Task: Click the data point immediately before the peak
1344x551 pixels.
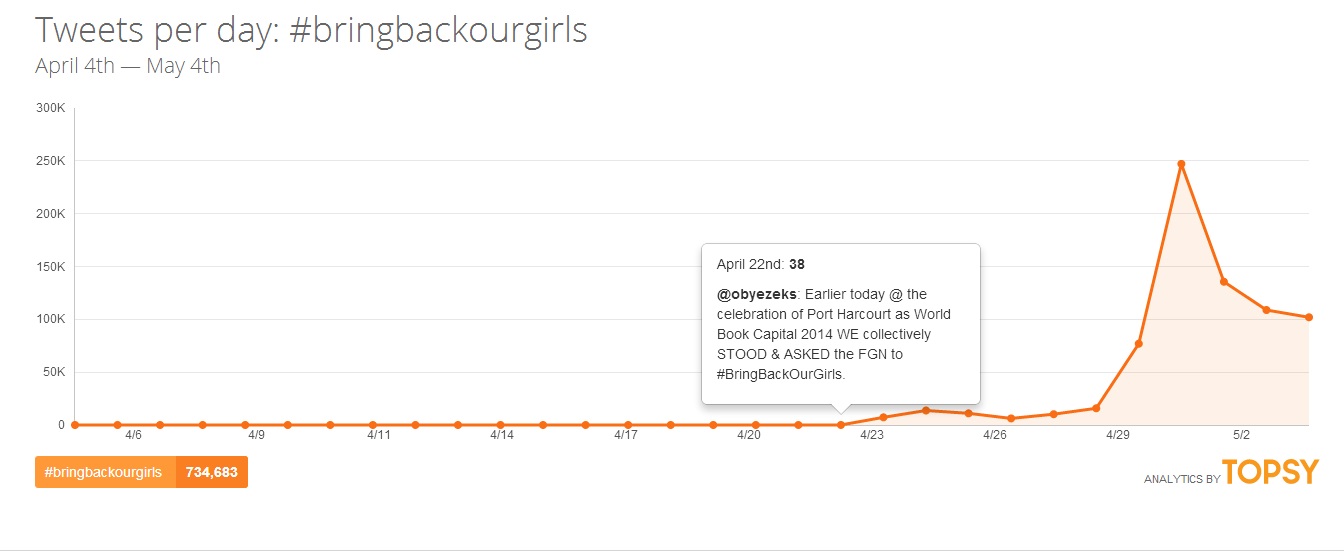Action: [x=1139, y=344]
